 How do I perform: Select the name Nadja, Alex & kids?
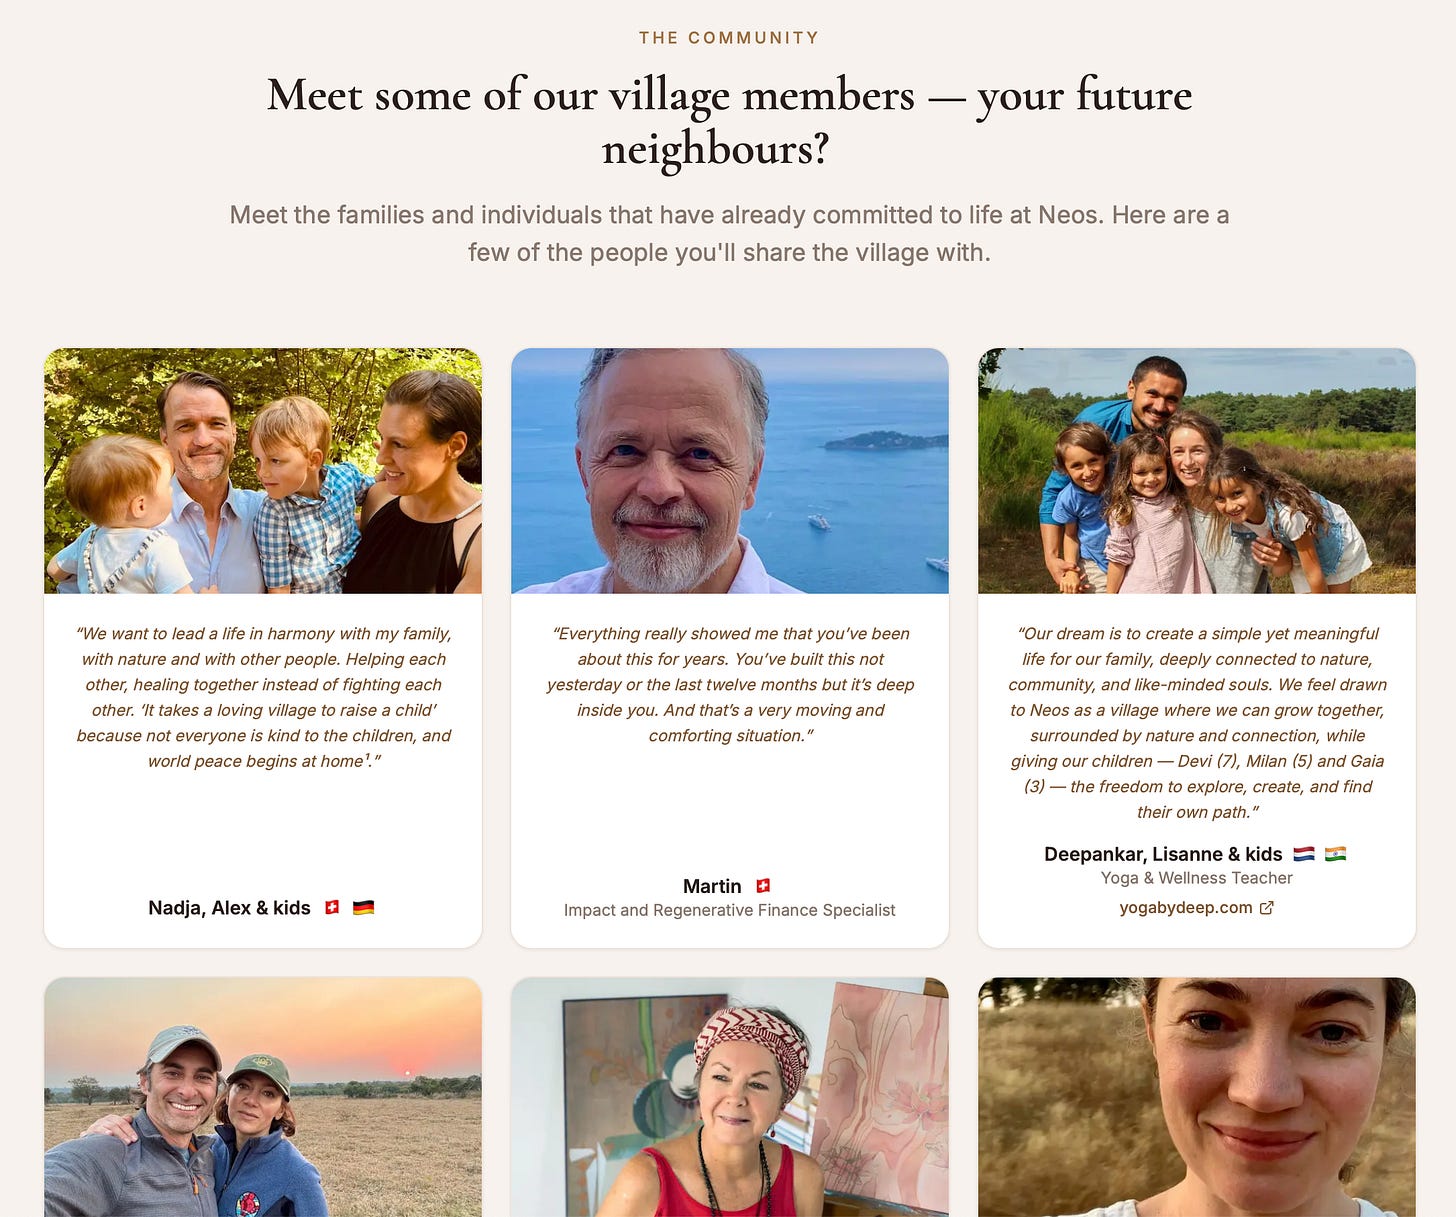point(229,908)
